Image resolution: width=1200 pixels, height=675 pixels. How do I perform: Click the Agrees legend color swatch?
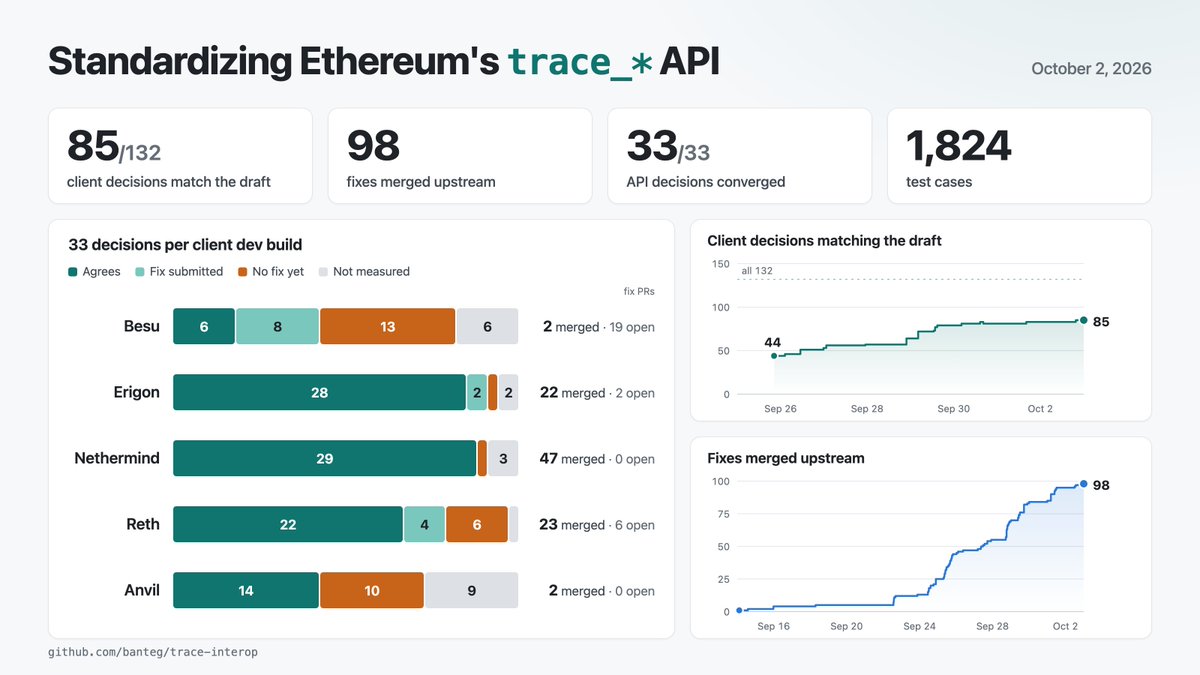click(74, 272)
